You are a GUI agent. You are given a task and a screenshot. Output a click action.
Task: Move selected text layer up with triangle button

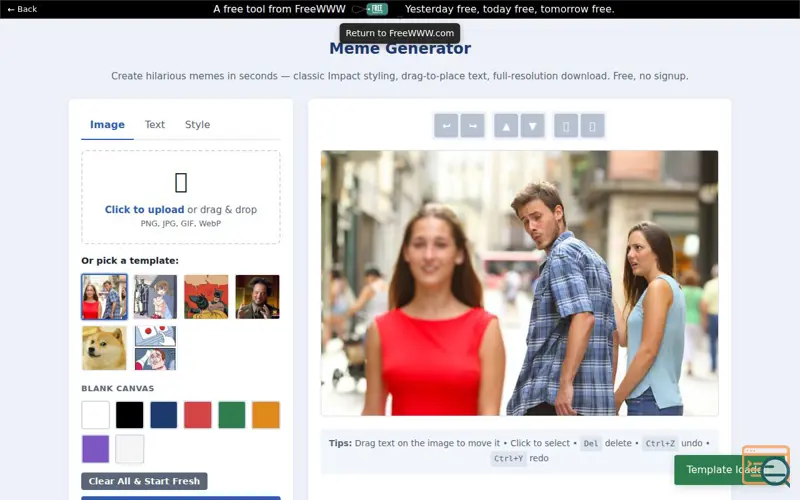point(506,126)
